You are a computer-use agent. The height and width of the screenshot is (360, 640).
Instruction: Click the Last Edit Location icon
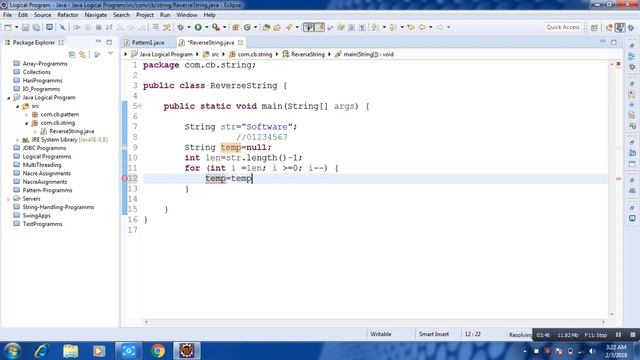coord(411,27)
